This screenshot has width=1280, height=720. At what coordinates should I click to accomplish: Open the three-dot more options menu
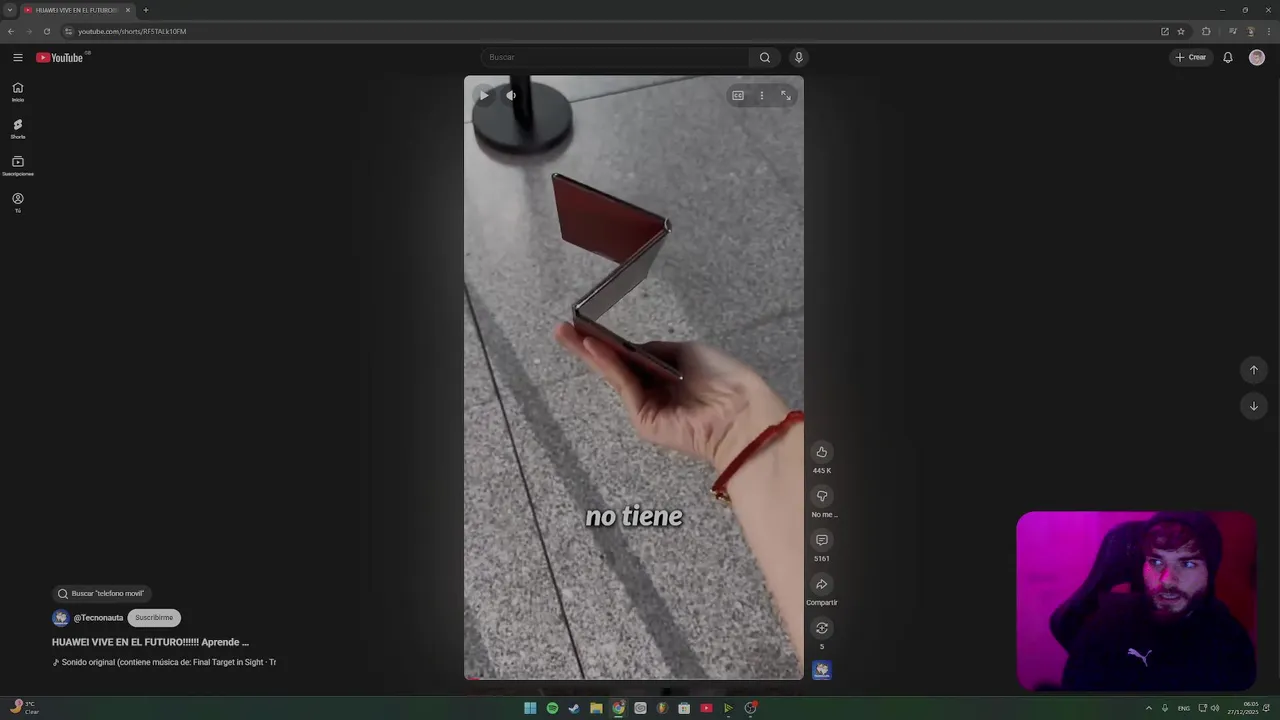(x=762, y=96)
